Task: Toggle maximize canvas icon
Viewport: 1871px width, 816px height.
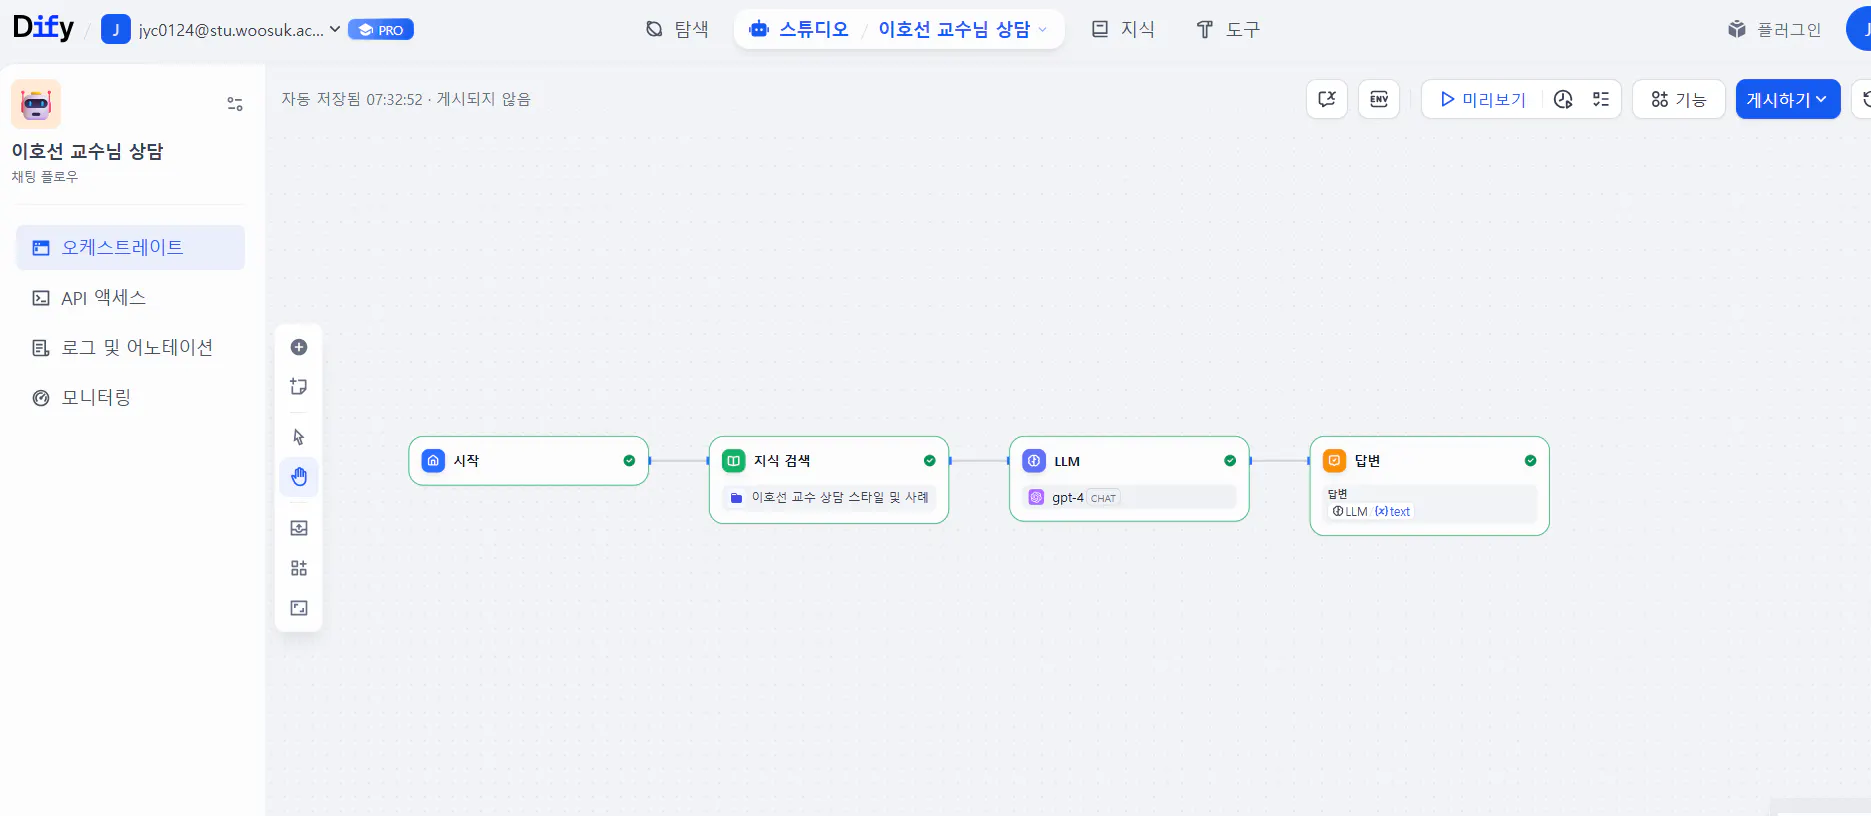Action: point(299,608)
